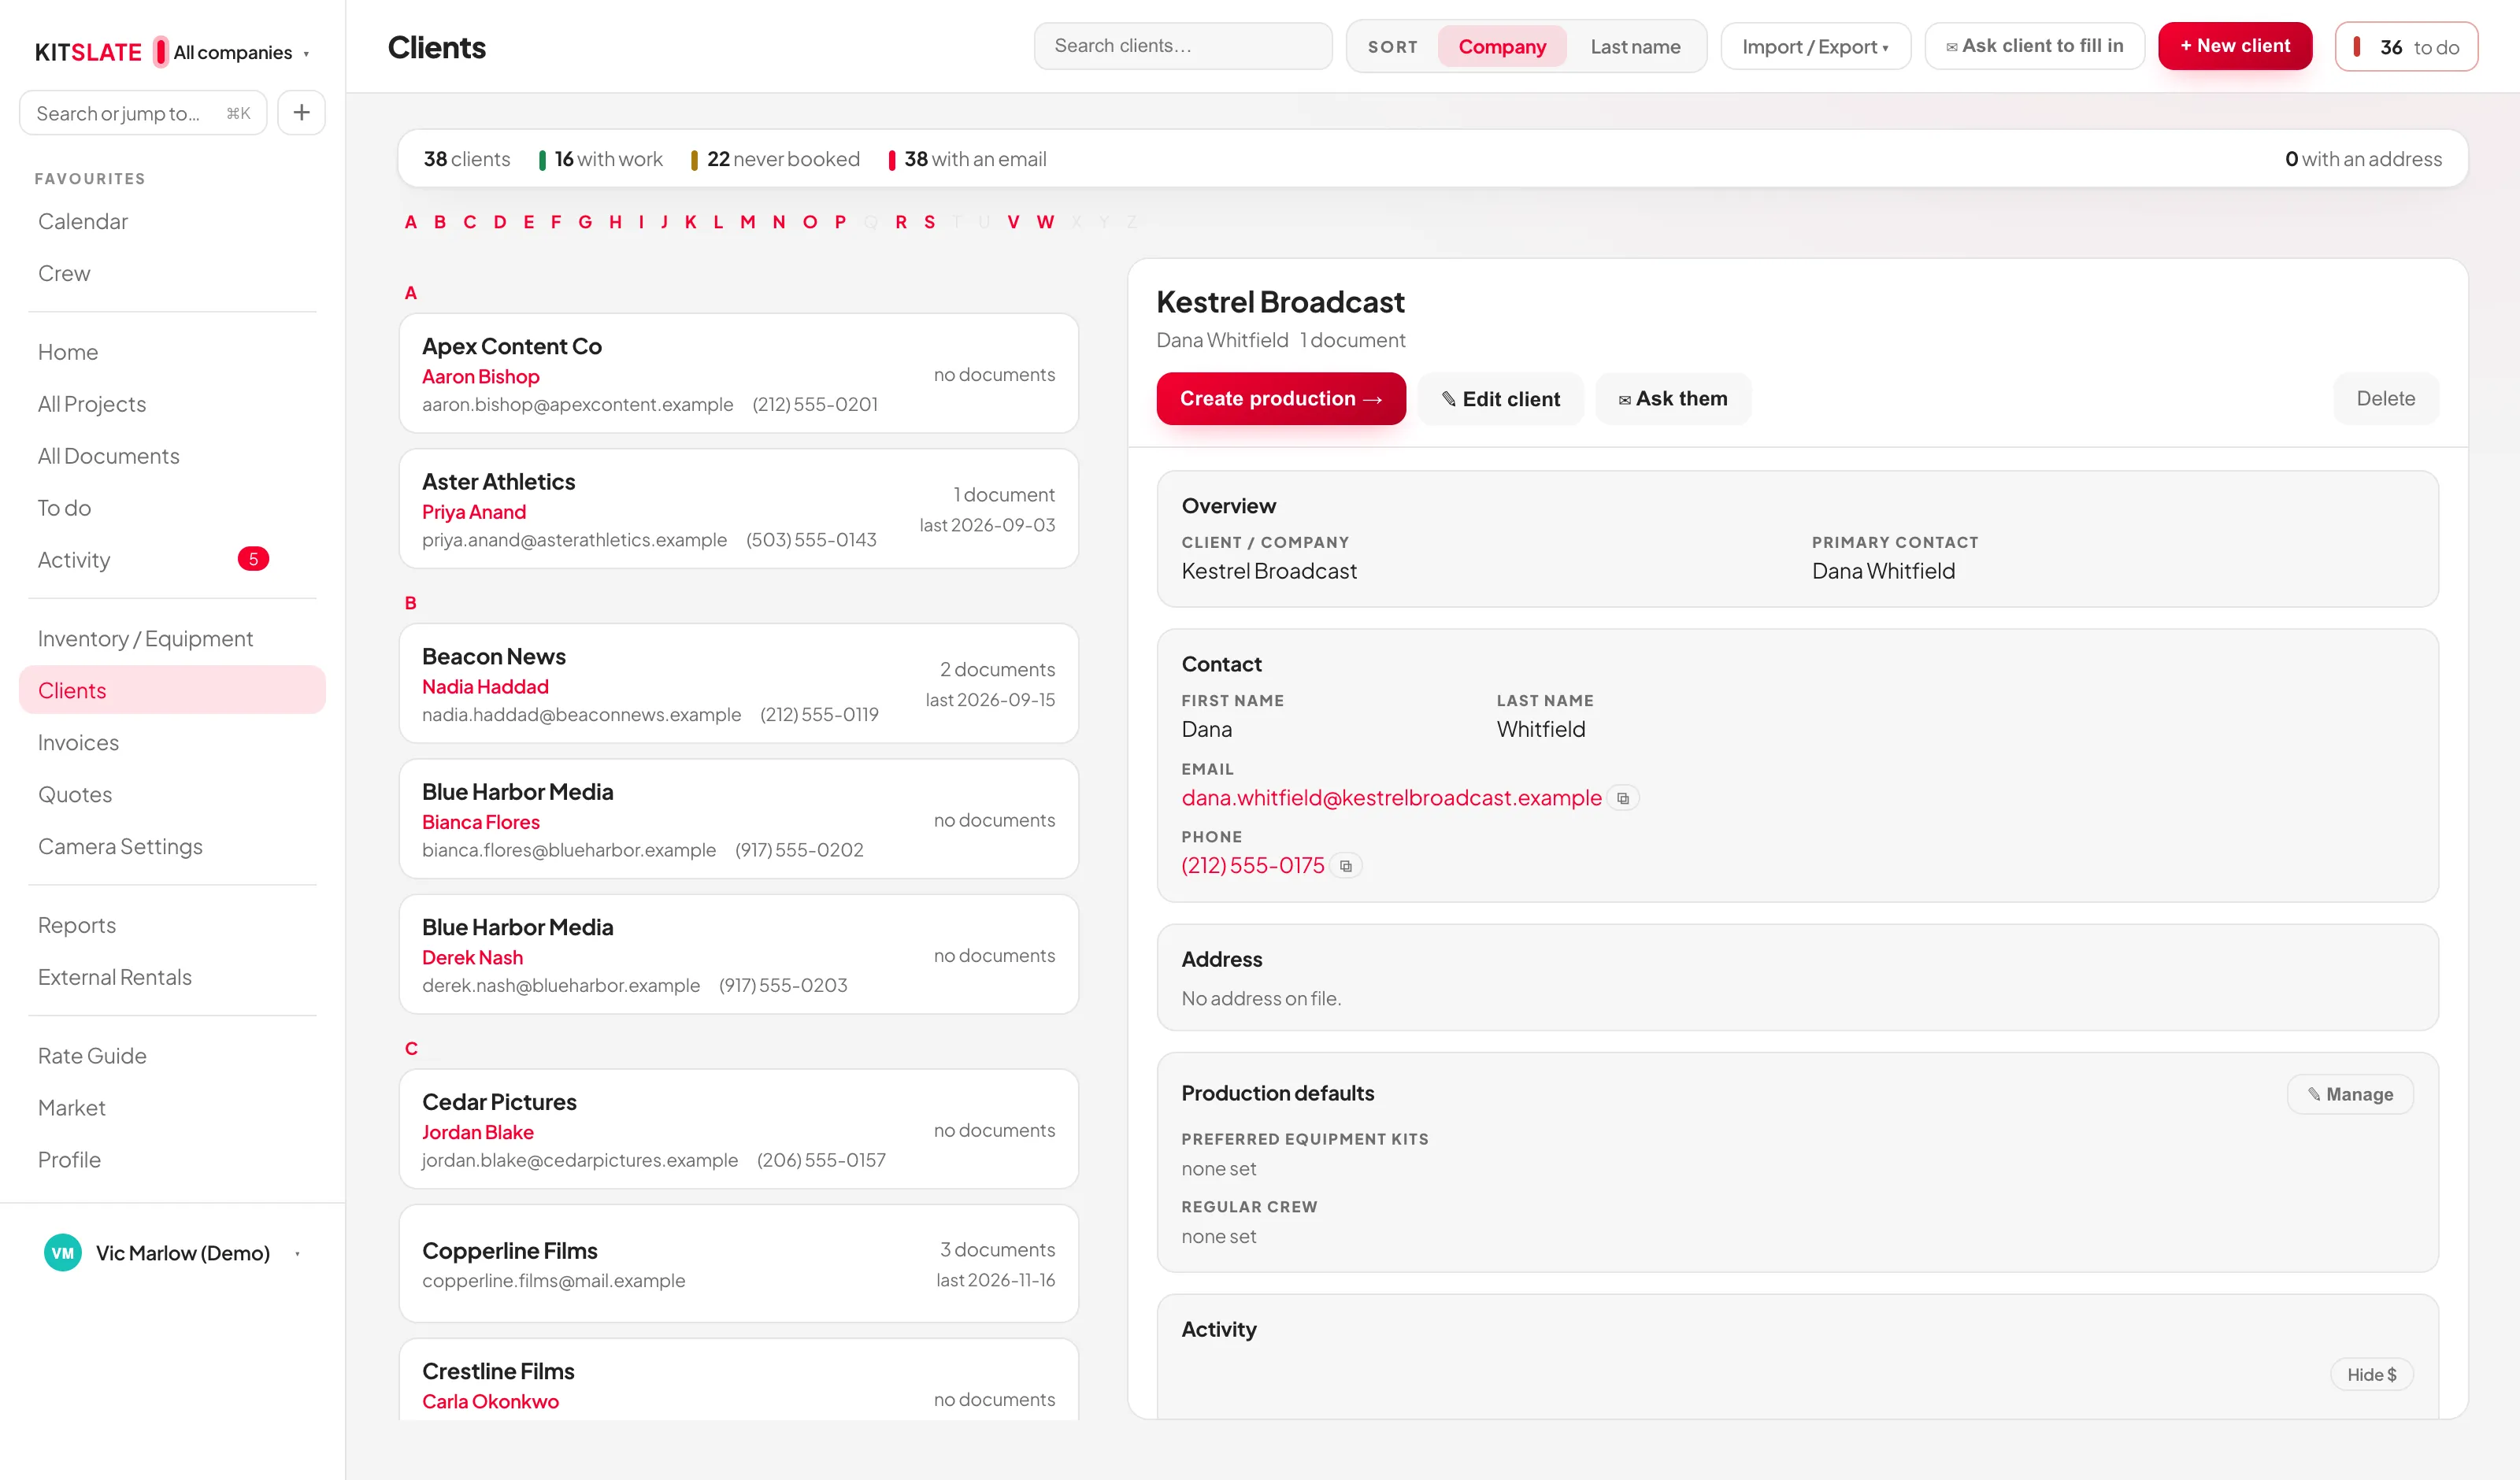Toggle Hide $ in Activity
This screenshot has height=1480, width=2520.
2371,1374
